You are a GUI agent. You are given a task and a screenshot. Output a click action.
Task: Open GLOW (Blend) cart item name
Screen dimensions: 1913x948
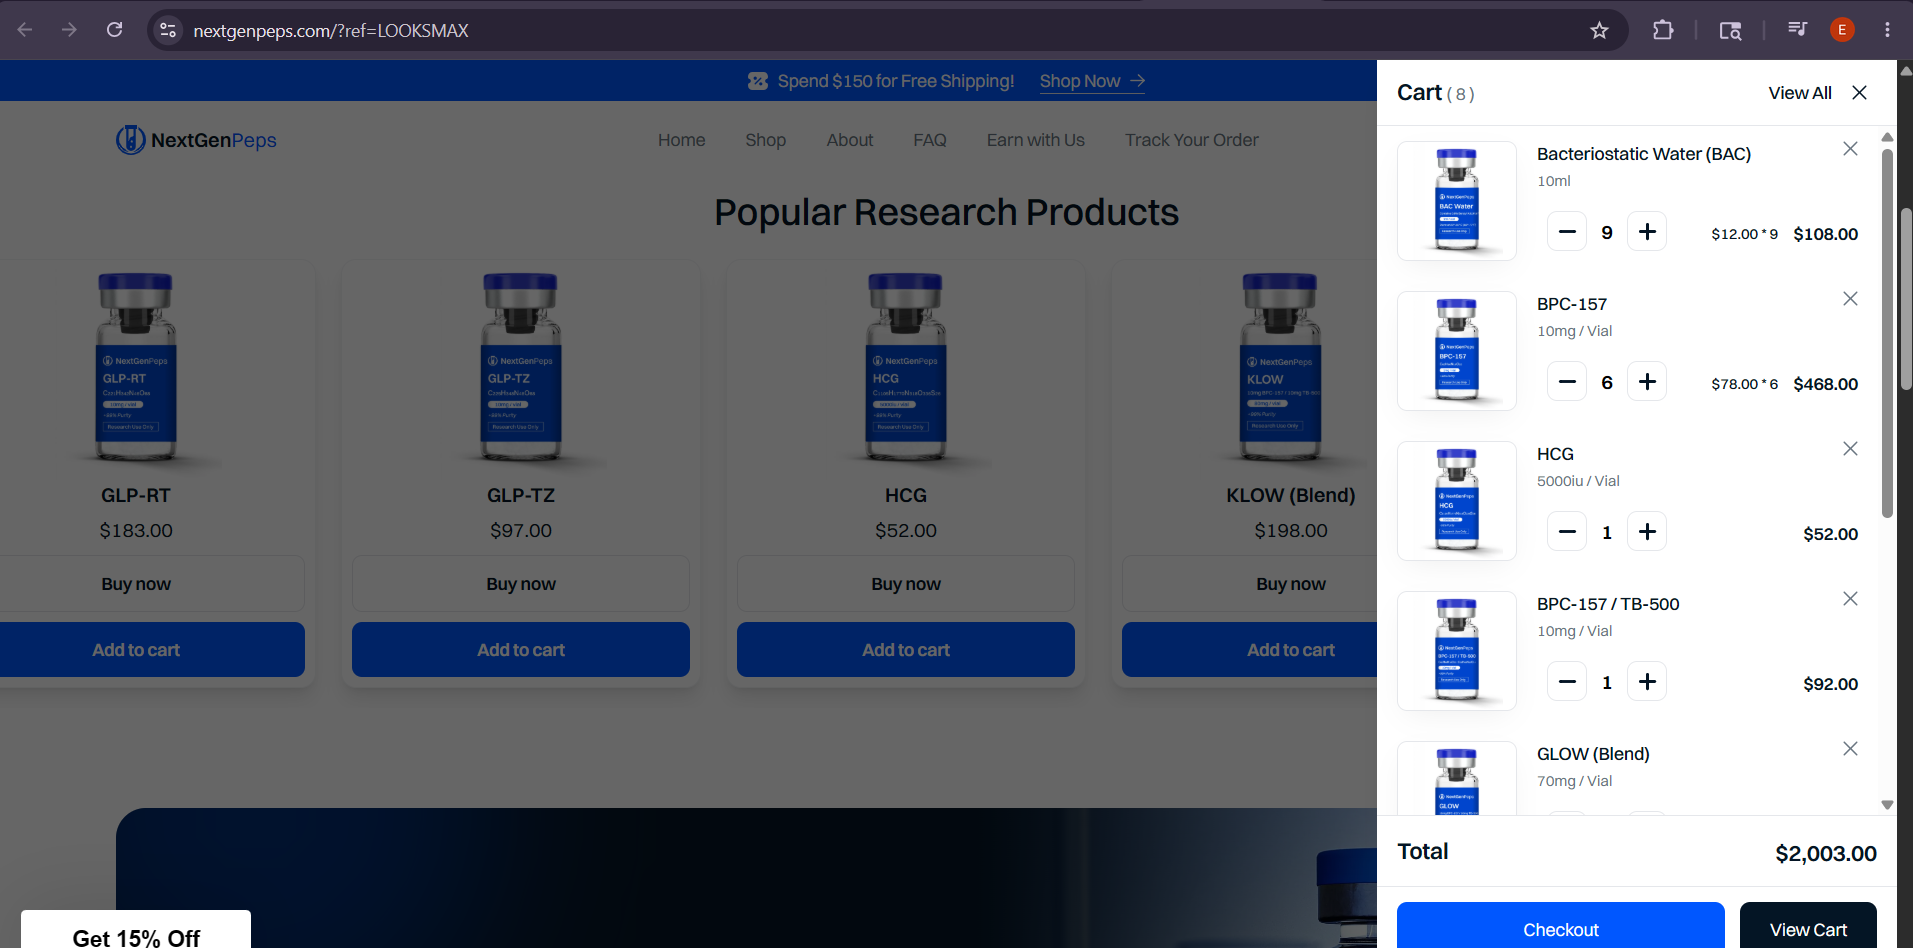(x=1593, y=754)
